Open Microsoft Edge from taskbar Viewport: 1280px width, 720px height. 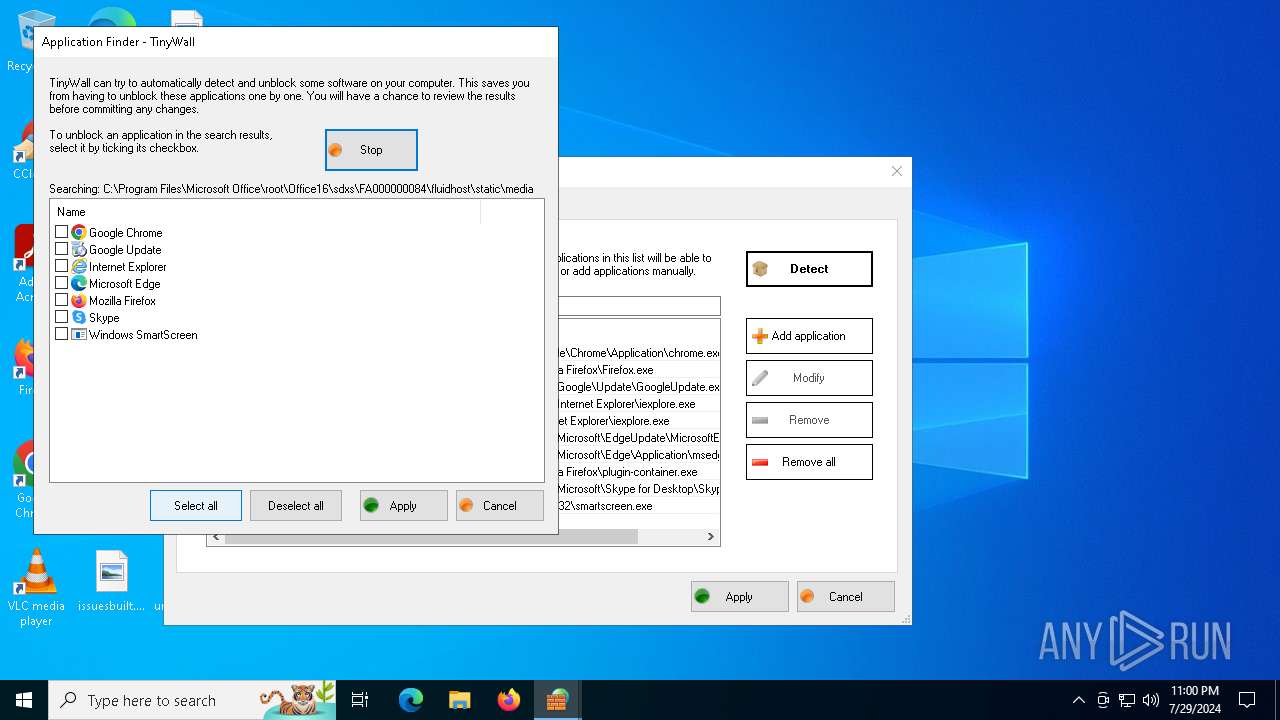[x=411, y=700]
